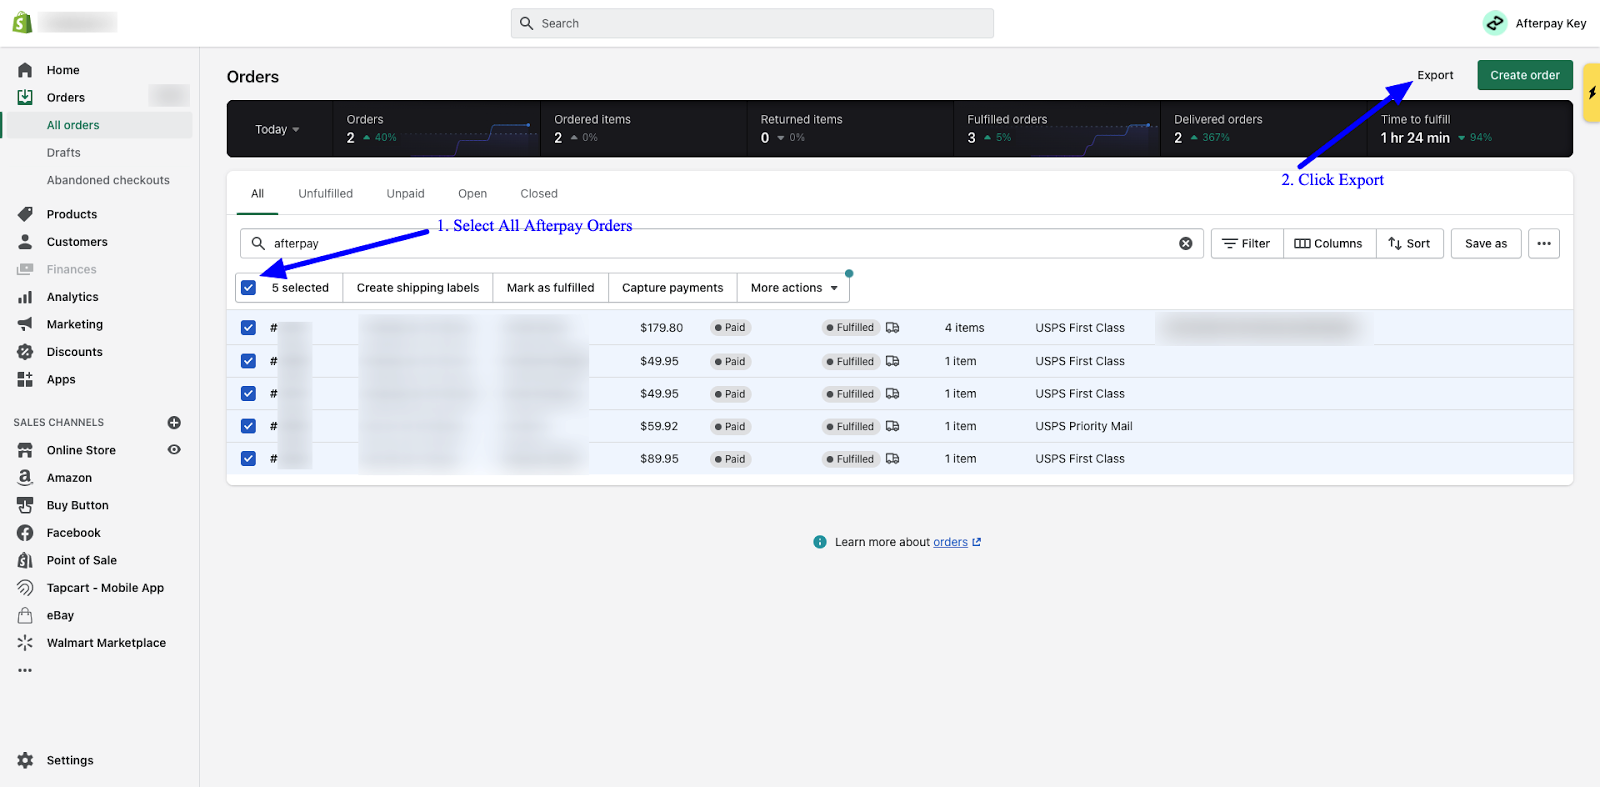Open the Today date range dropdown

[x=277, y=129]
